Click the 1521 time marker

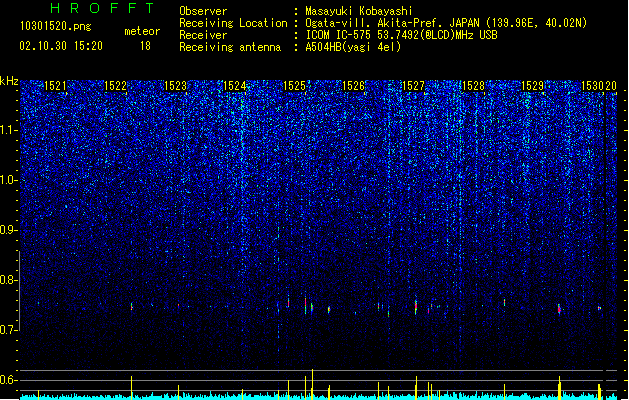click(x=55, y=86)
